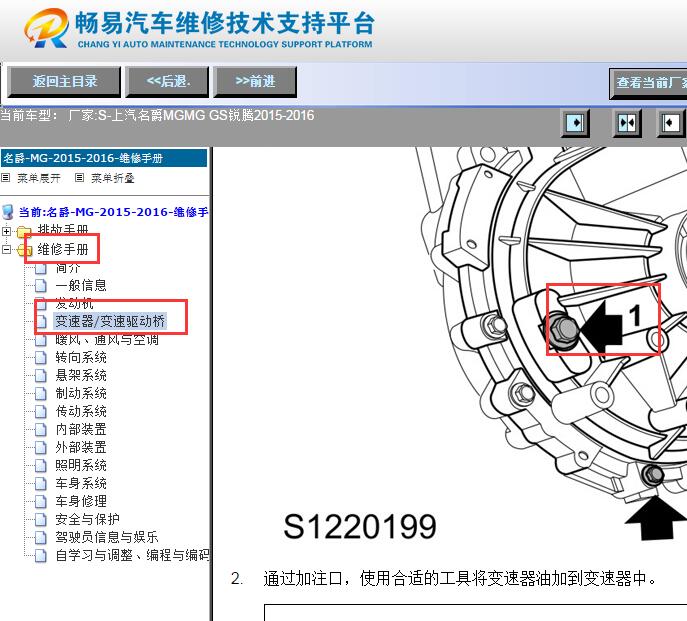Collapse the 维修手册 tree node
The height and width of the screenshot is (621, 687).
[x=6, y=249]
